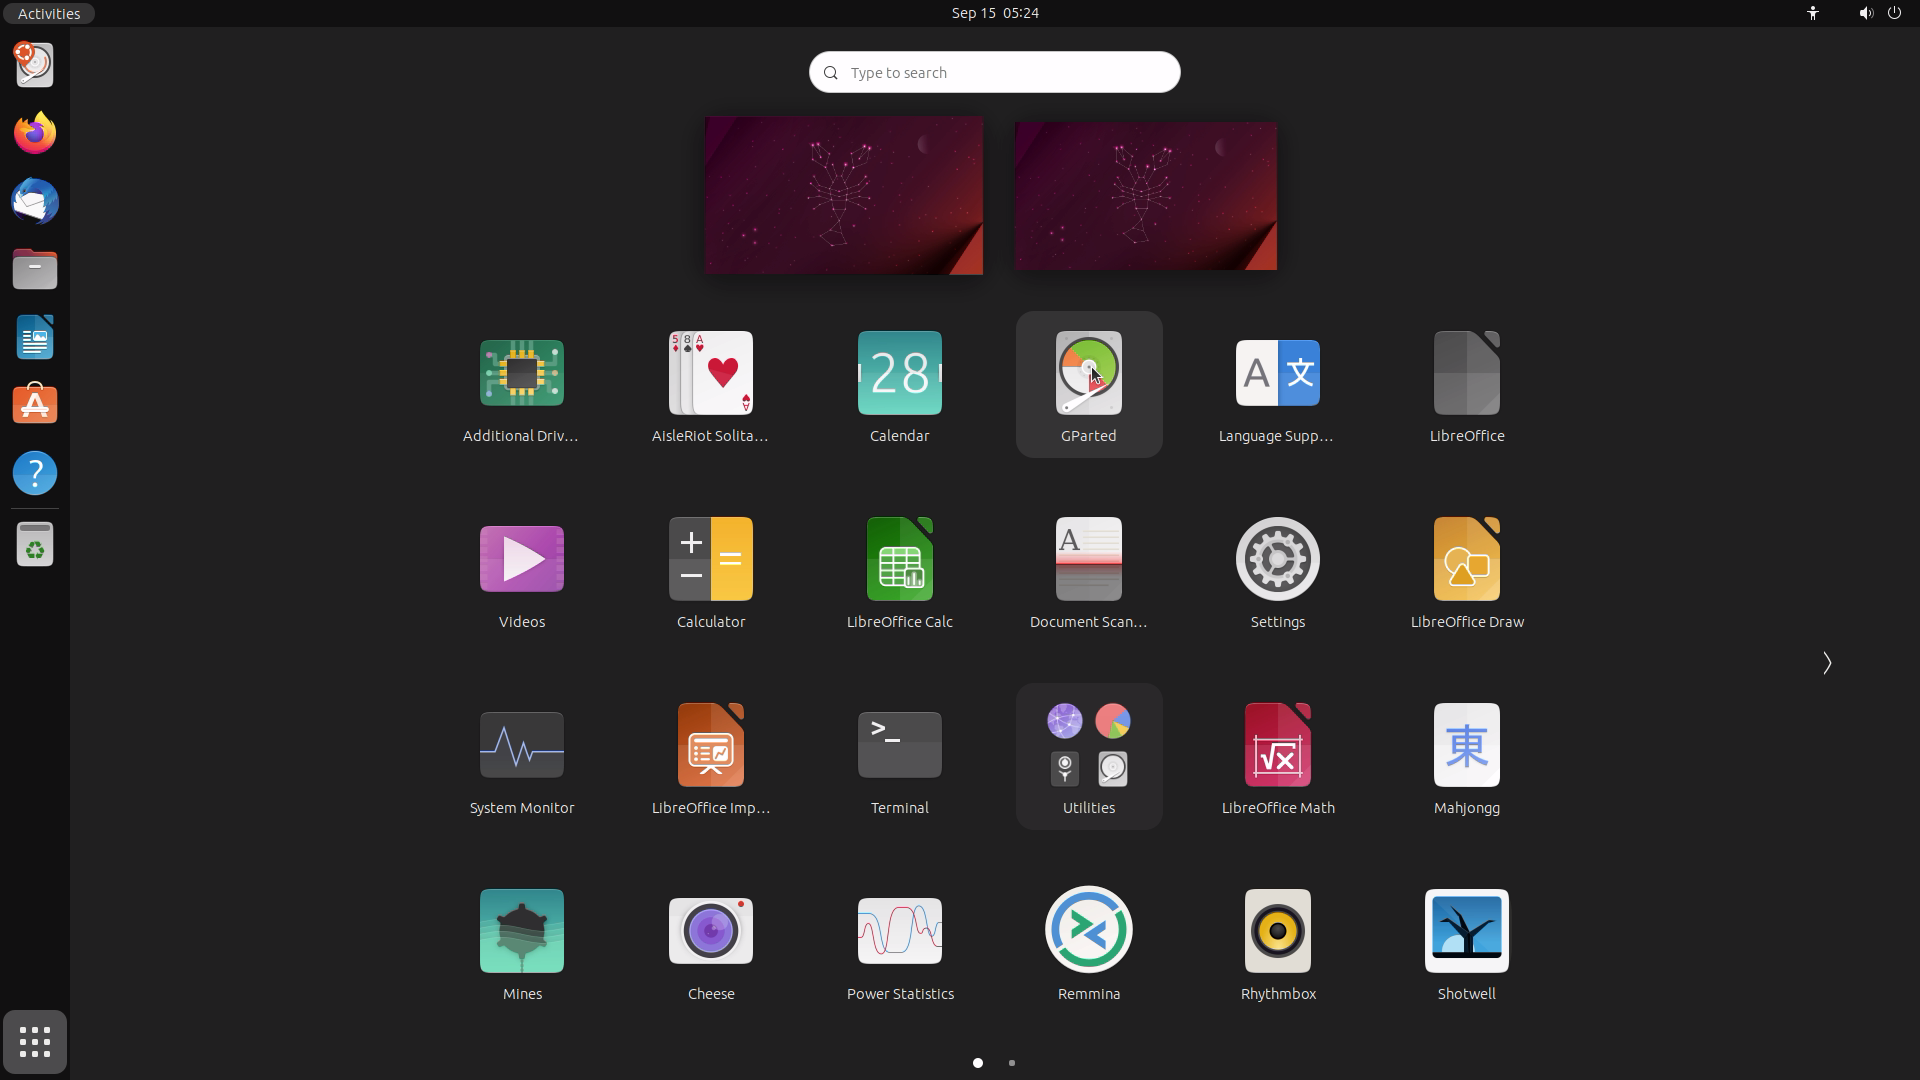Switch to the second workspace thumbnail
1920x1080 pixels.
[x=1145, y=195]
